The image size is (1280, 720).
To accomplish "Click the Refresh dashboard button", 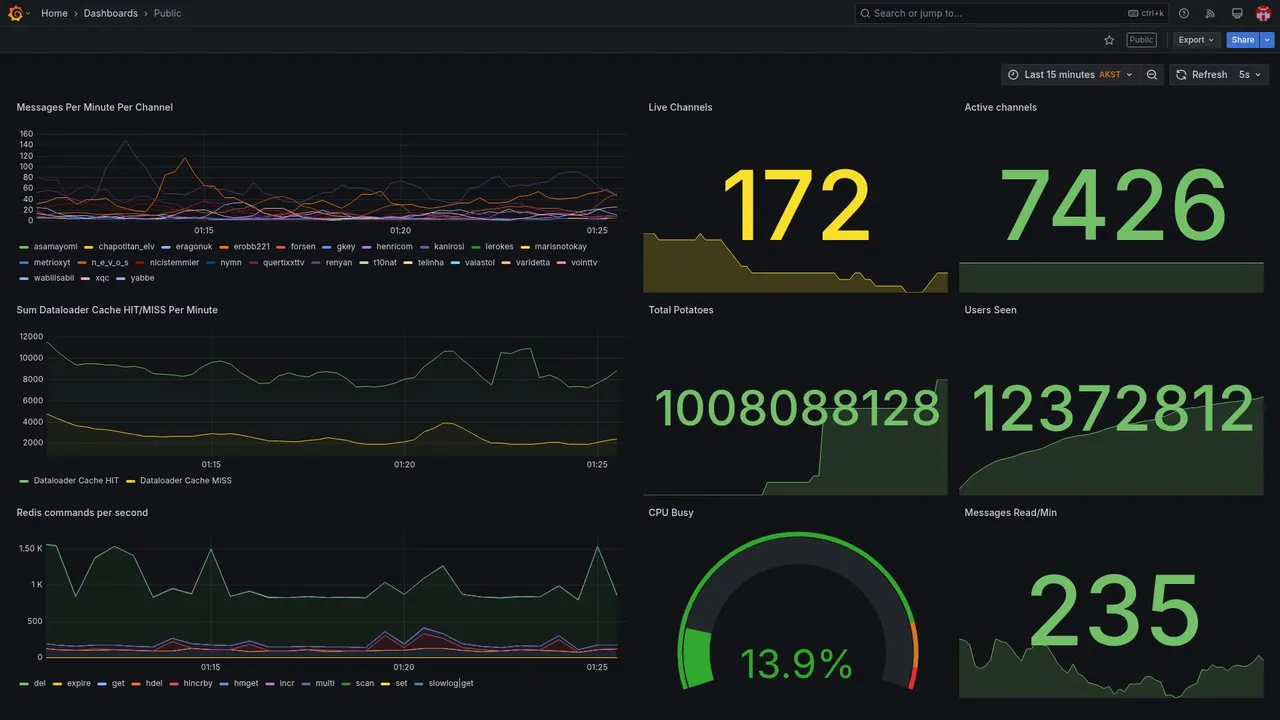I will point(1201,75).
